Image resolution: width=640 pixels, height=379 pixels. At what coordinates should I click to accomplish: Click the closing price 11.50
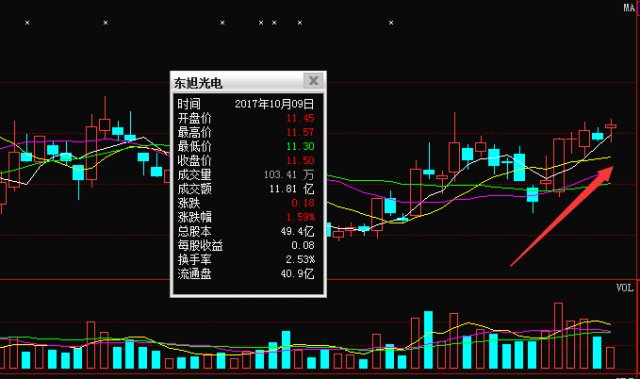300,160
